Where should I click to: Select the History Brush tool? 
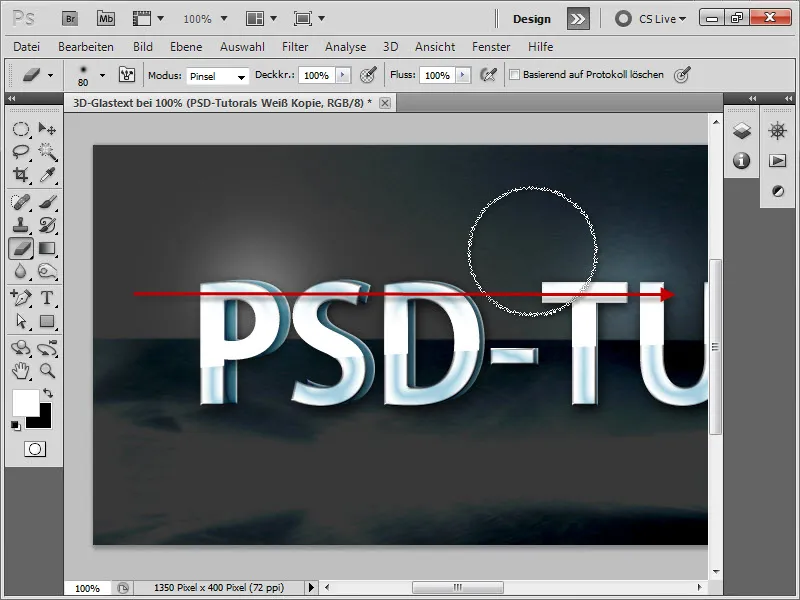[47, 225]
